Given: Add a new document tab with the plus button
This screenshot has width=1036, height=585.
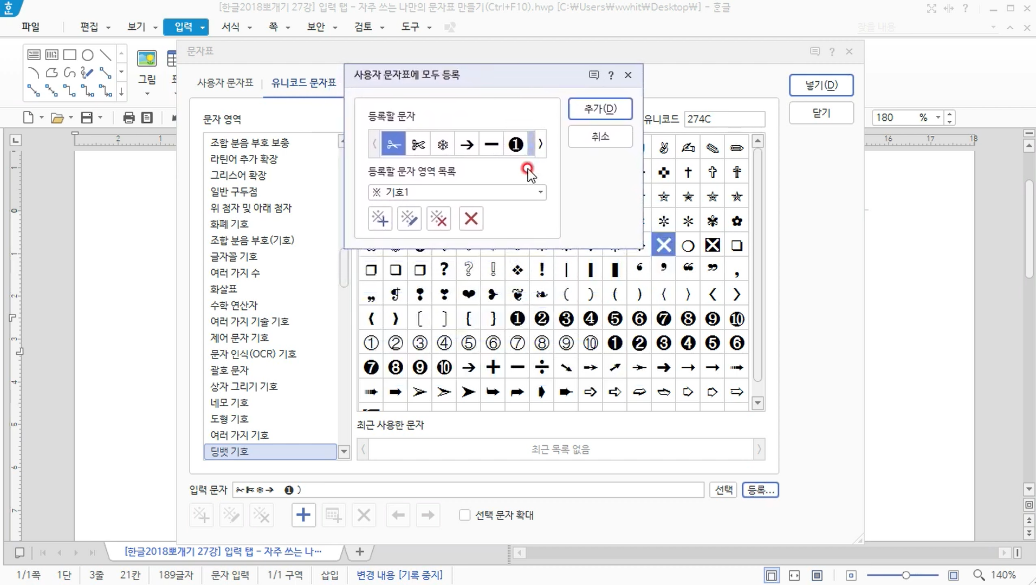Looking at the screenshot, I should point(359,552).
